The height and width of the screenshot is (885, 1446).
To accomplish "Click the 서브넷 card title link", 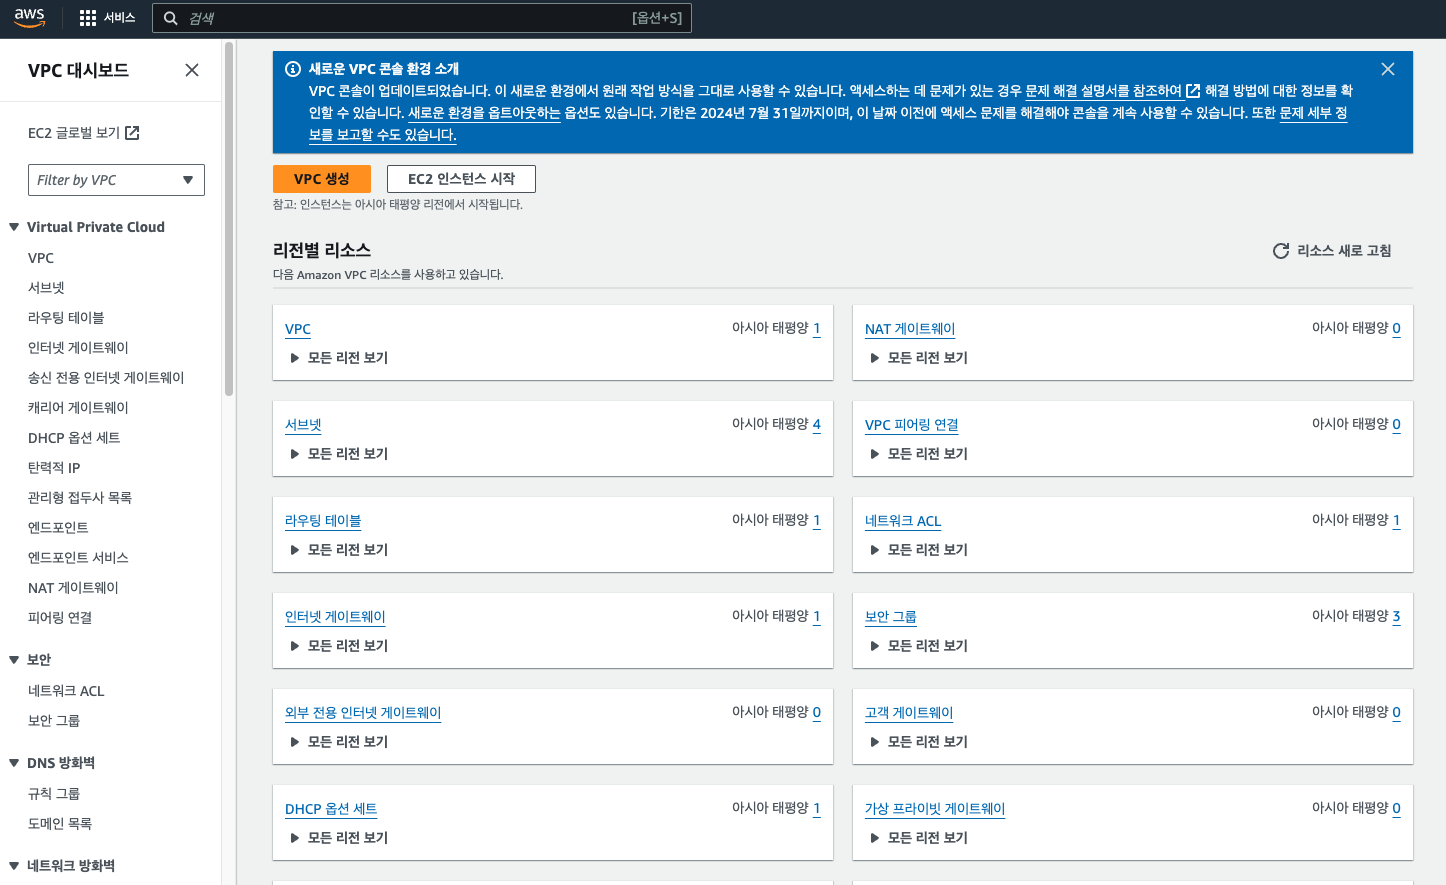I will click(303, 425).
